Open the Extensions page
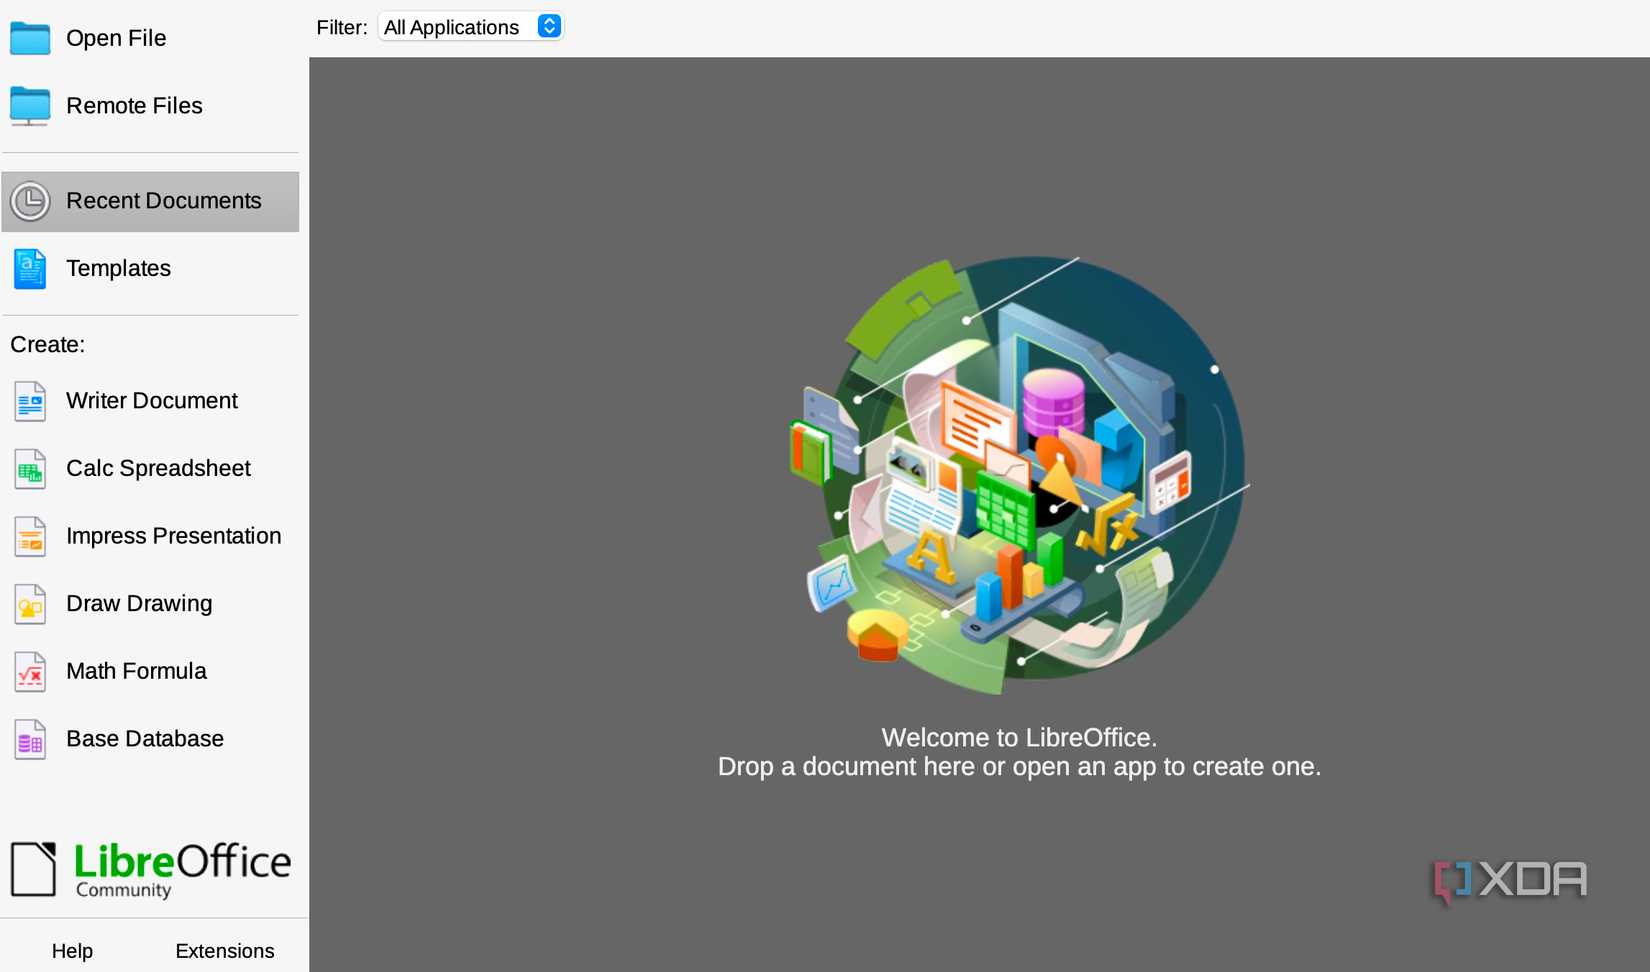1650x972 pixels. tap(224, 950)
